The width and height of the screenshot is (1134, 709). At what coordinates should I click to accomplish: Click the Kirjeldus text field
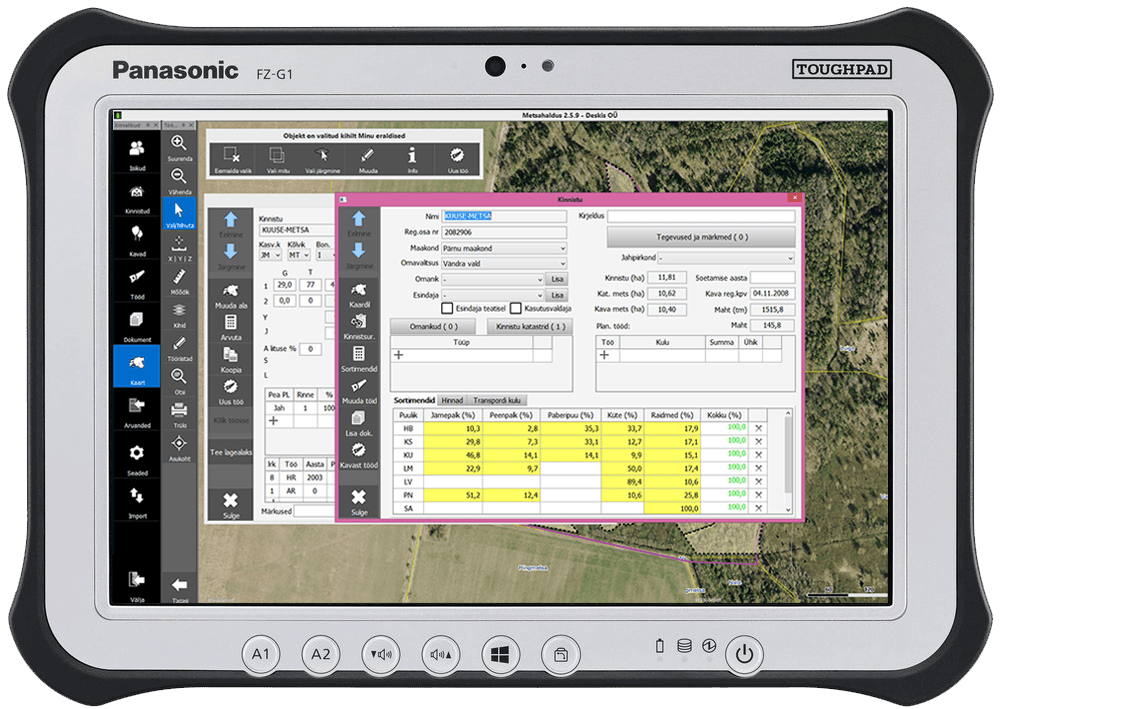[701, 216]
